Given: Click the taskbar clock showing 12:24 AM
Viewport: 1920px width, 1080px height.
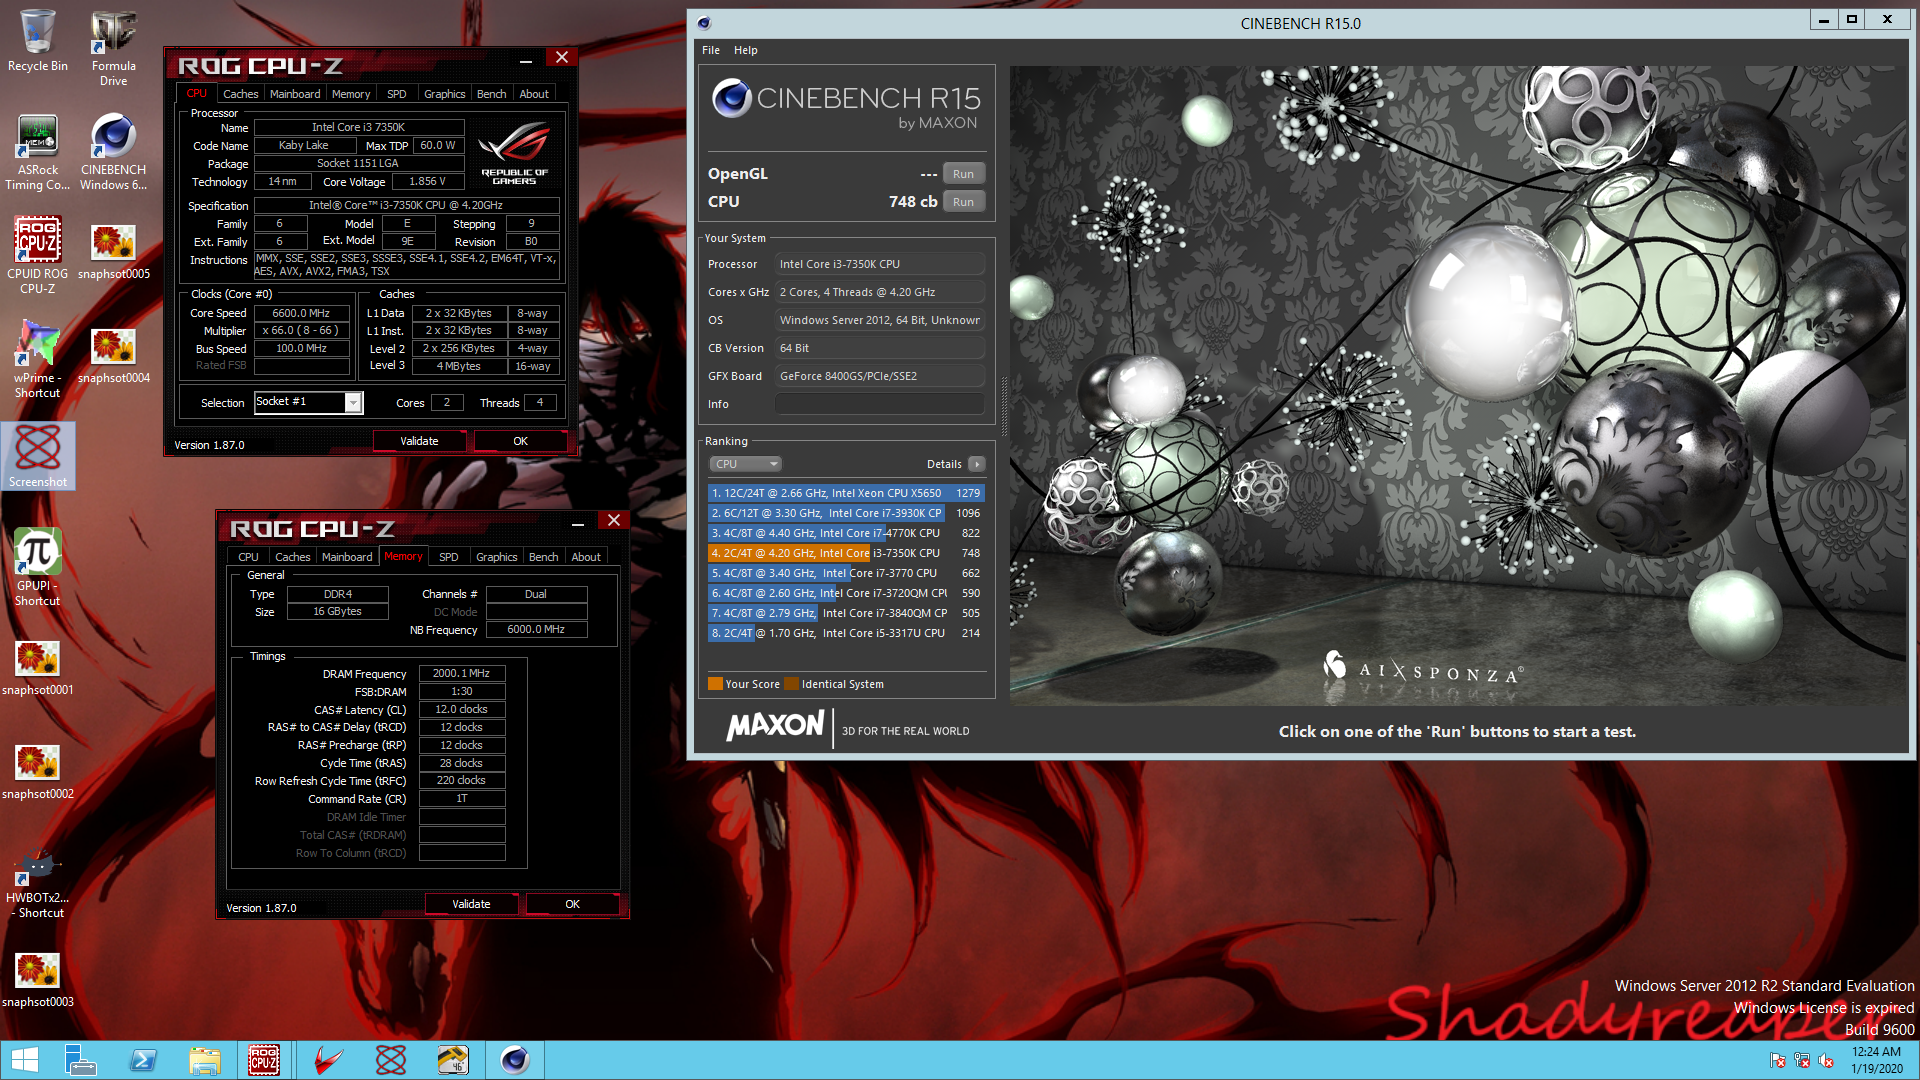Looking at the screenshot, I should (x=1876, y=1060).
